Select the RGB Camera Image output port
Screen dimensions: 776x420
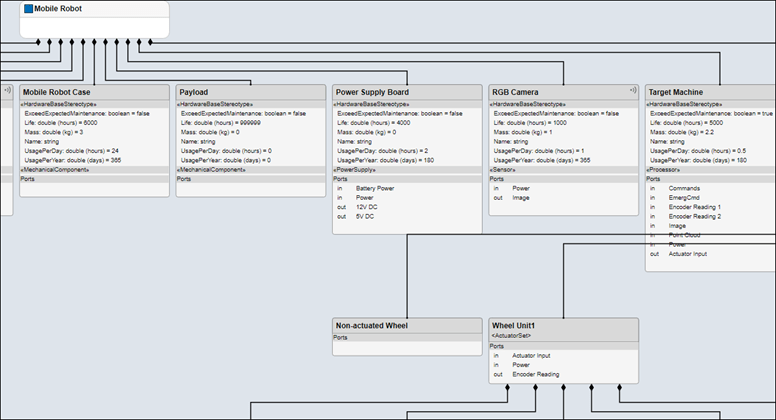(x=523, y=198)
